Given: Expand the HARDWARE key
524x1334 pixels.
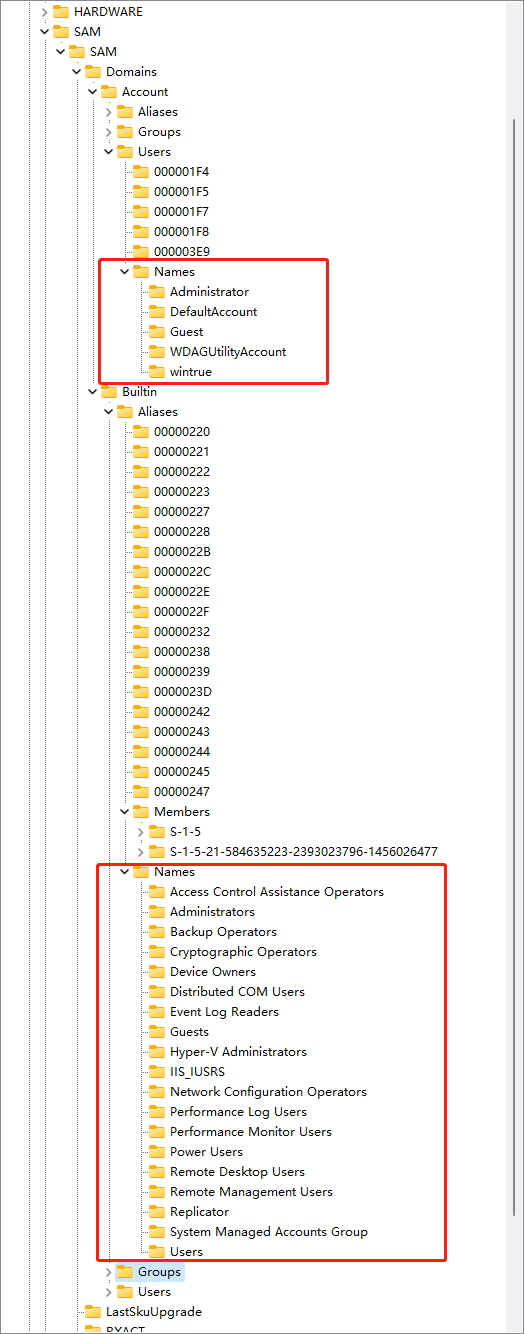Looking at the screenshot, I should (x=44, y=12).
